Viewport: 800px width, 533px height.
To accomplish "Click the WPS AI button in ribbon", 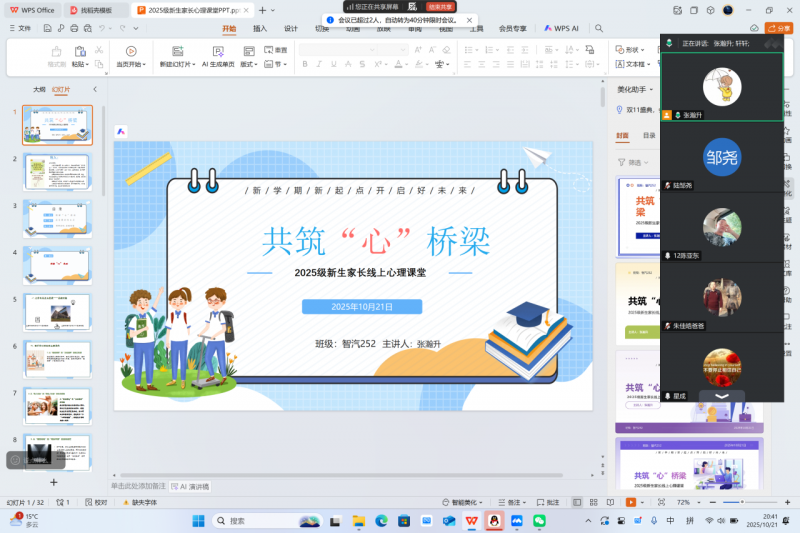I will (561, 29).
